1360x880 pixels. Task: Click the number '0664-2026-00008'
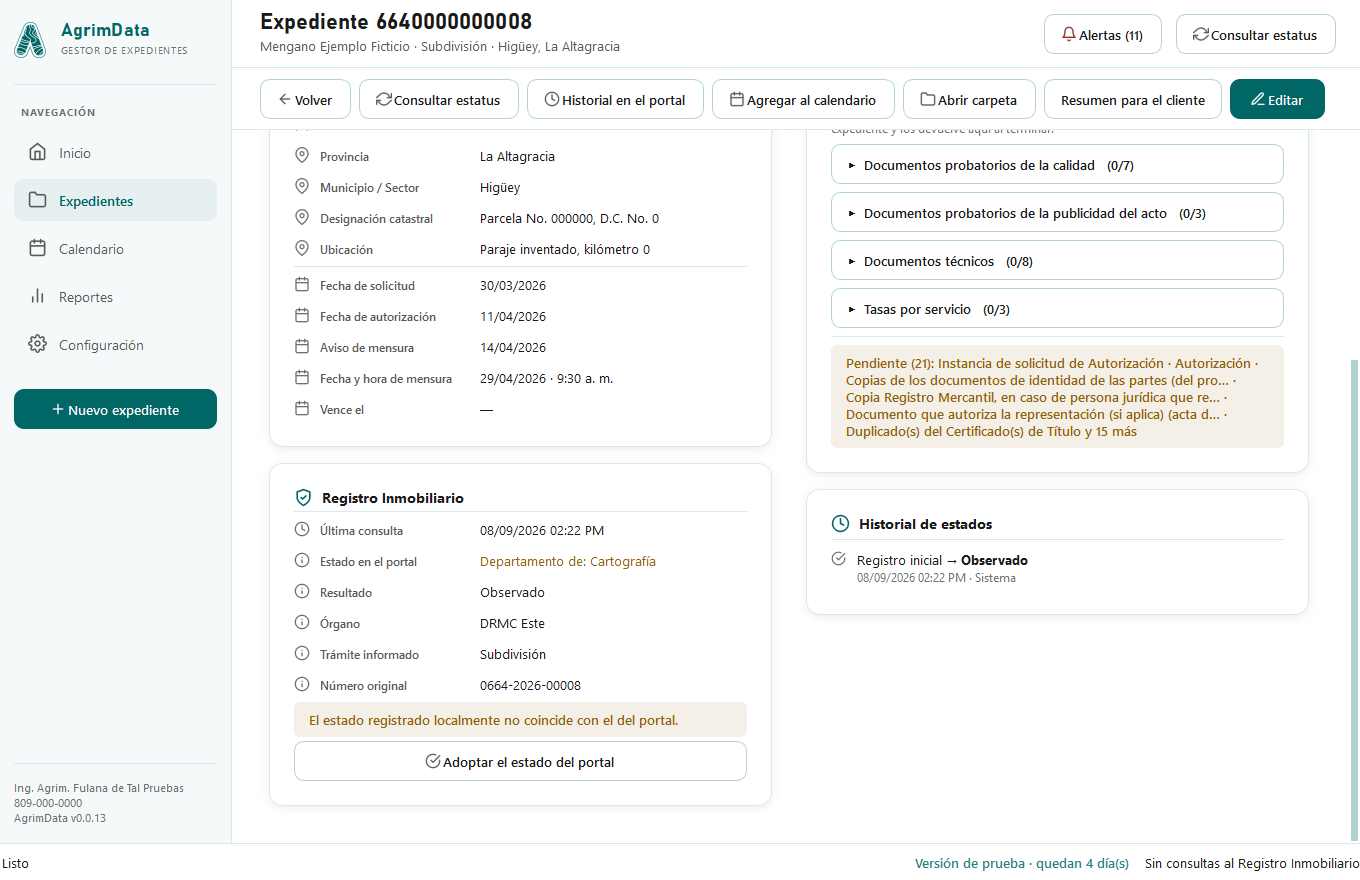[x=530, y=685]
